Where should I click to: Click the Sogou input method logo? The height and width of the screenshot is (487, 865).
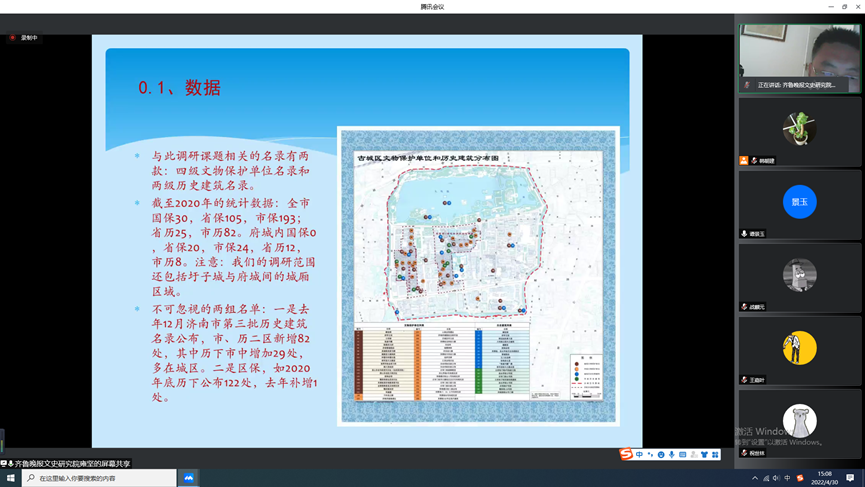[x=627, y=455]
